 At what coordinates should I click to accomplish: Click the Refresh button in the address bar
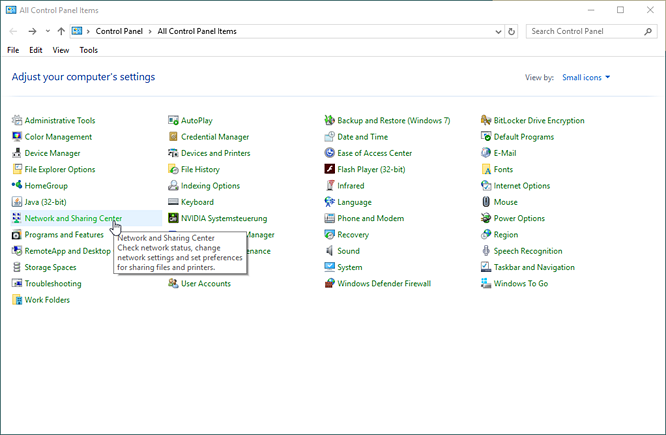click(511, 31)
